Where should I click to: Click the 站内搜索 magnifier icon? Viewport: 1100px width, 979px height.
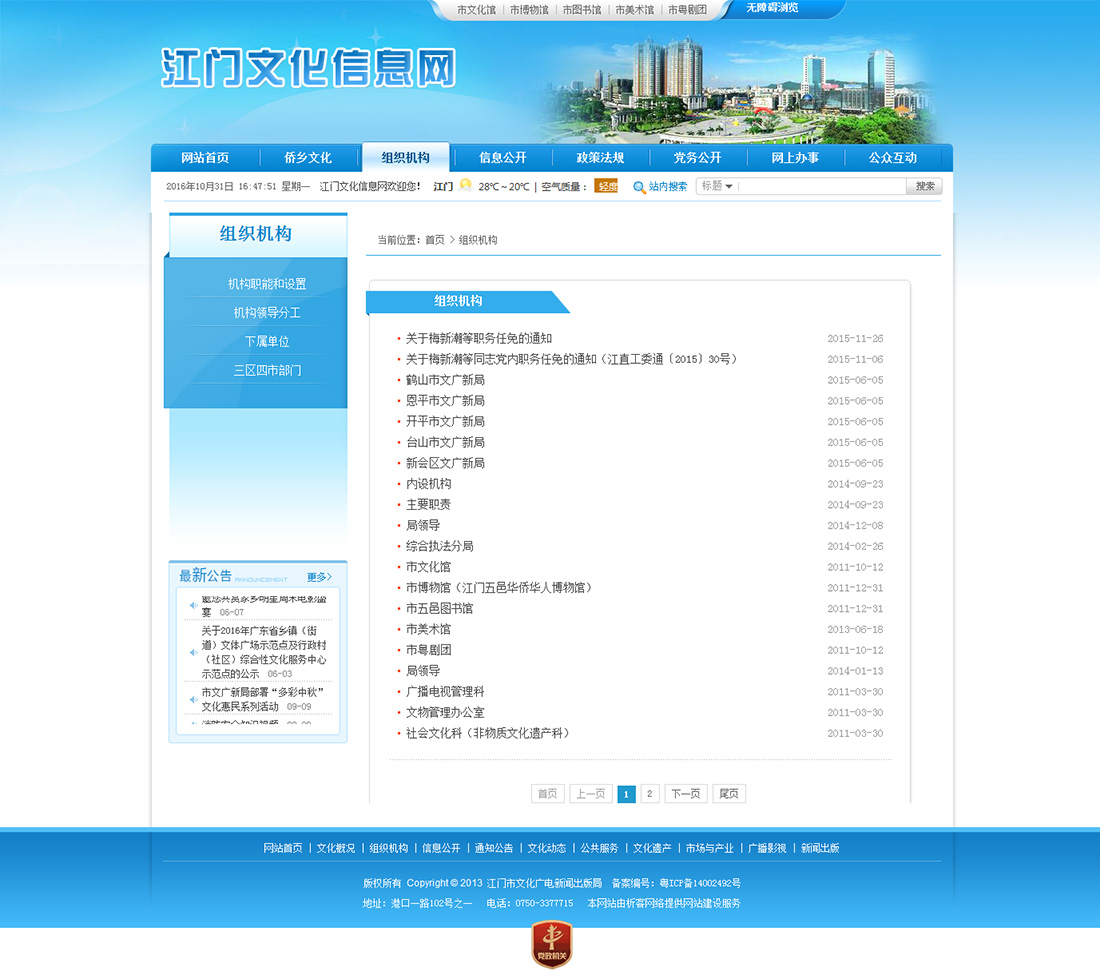pyautogui.click(x=639, y=187)
